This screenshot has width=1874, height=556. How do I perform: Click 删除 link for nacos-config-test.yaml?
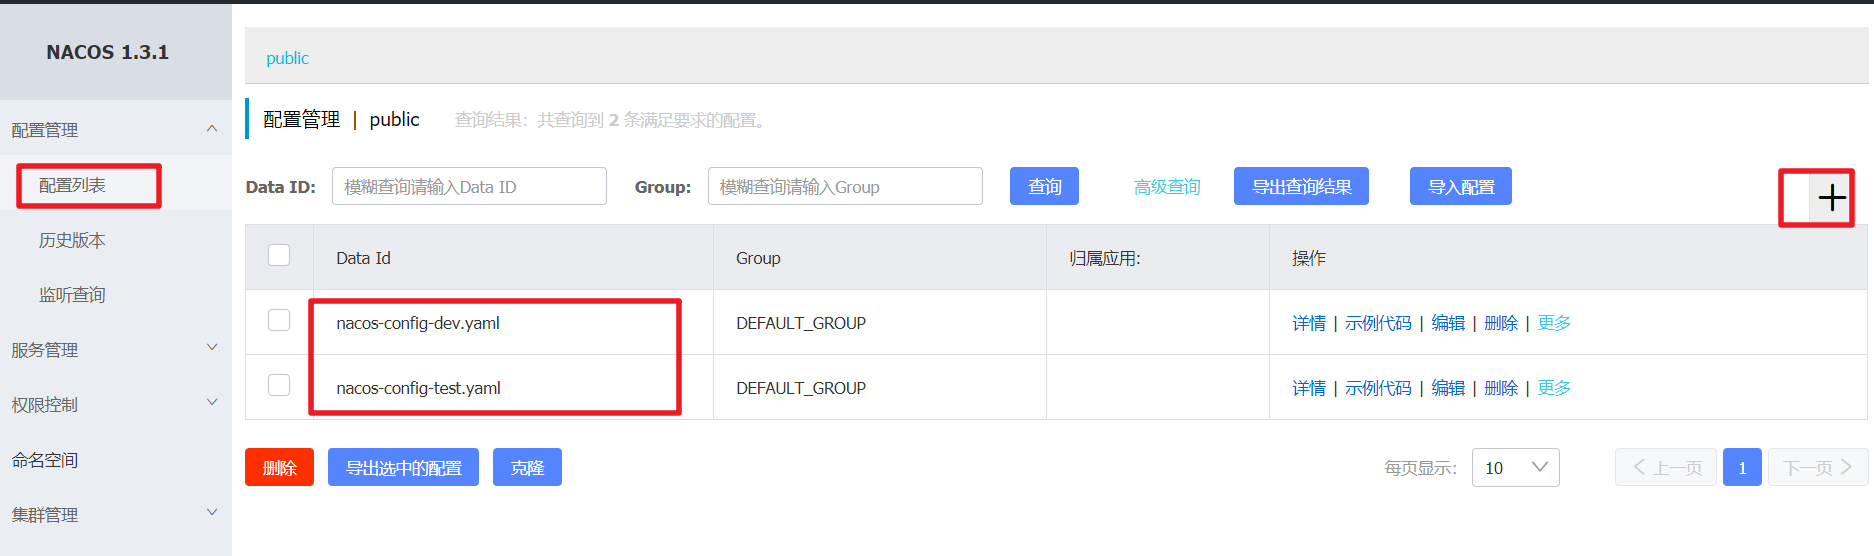tap(1501, 388)
